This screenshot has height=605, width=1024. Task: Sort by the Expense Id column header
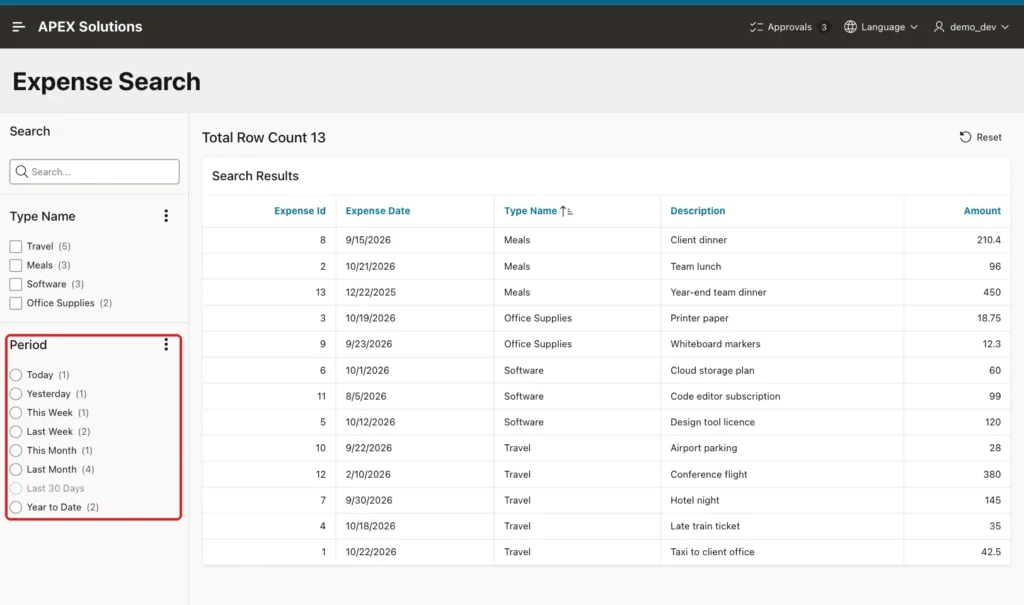pos(300,211)
